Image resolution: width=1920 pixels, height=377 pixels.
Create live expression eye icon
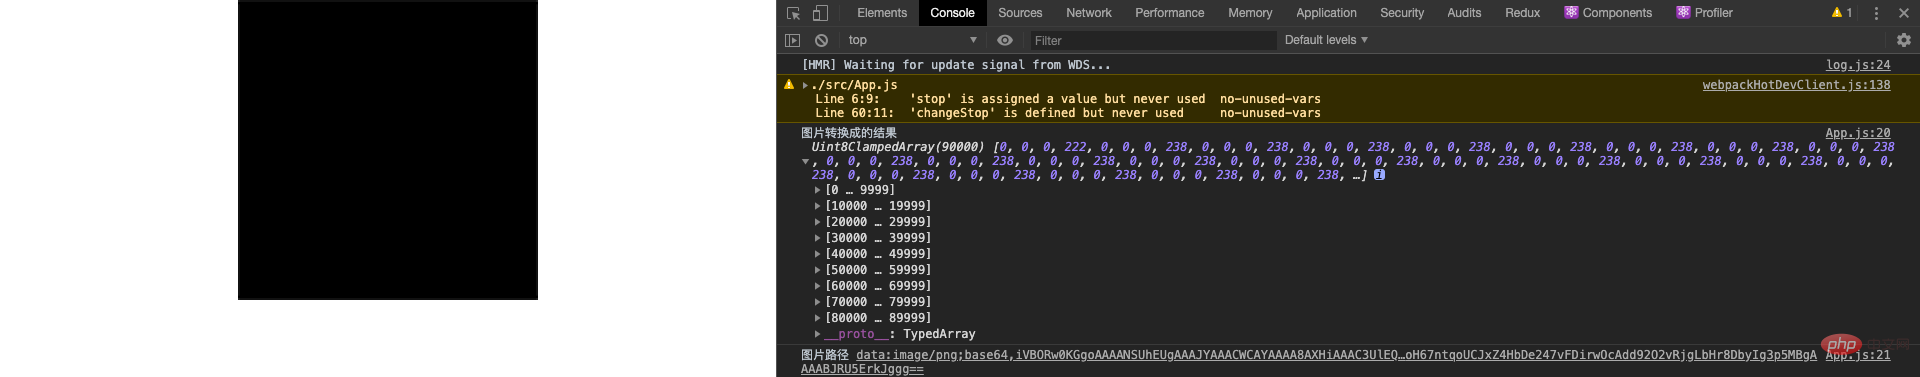pyautogui.click(x=1005, y=40)
